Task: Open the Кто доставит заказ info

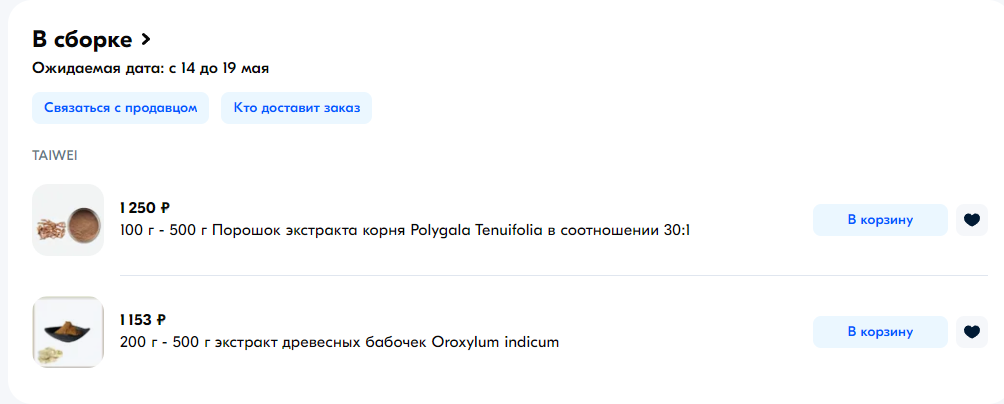Action: click(296, 108)
